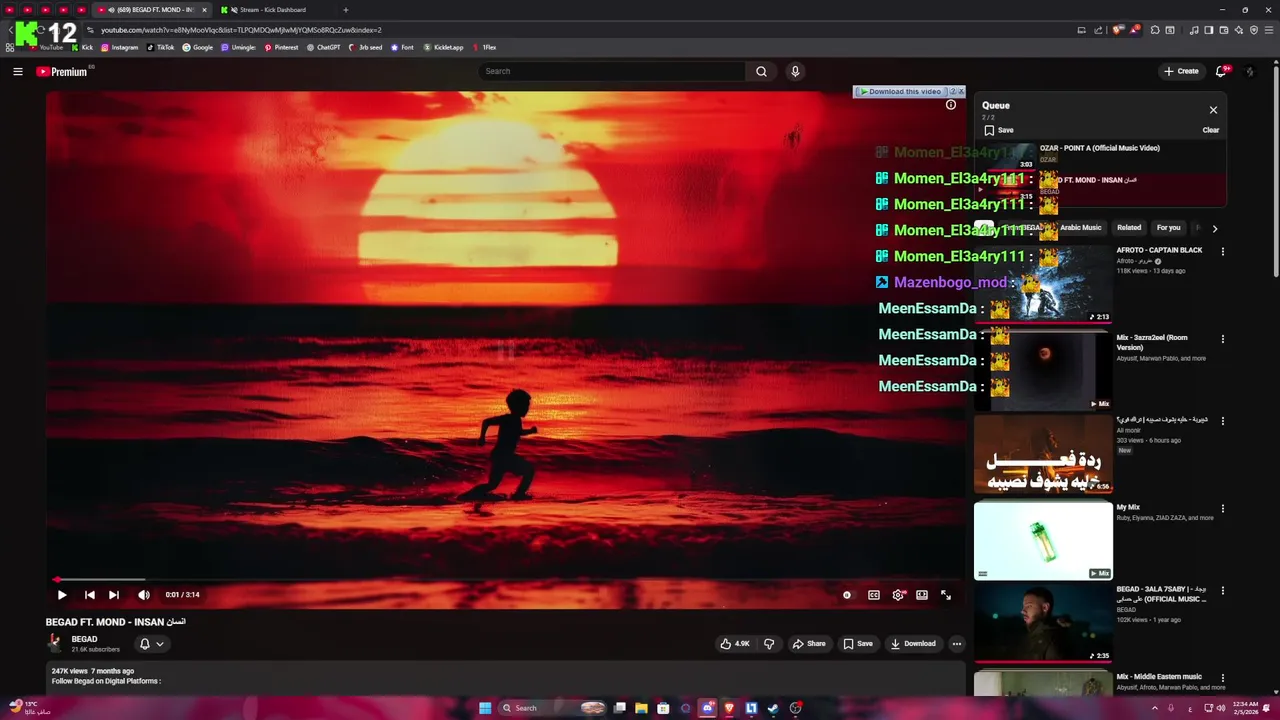The height and width of the screenshot is (720, 1280).
Task: Open the notifications bell
Action: click(x=1221, y=71)
